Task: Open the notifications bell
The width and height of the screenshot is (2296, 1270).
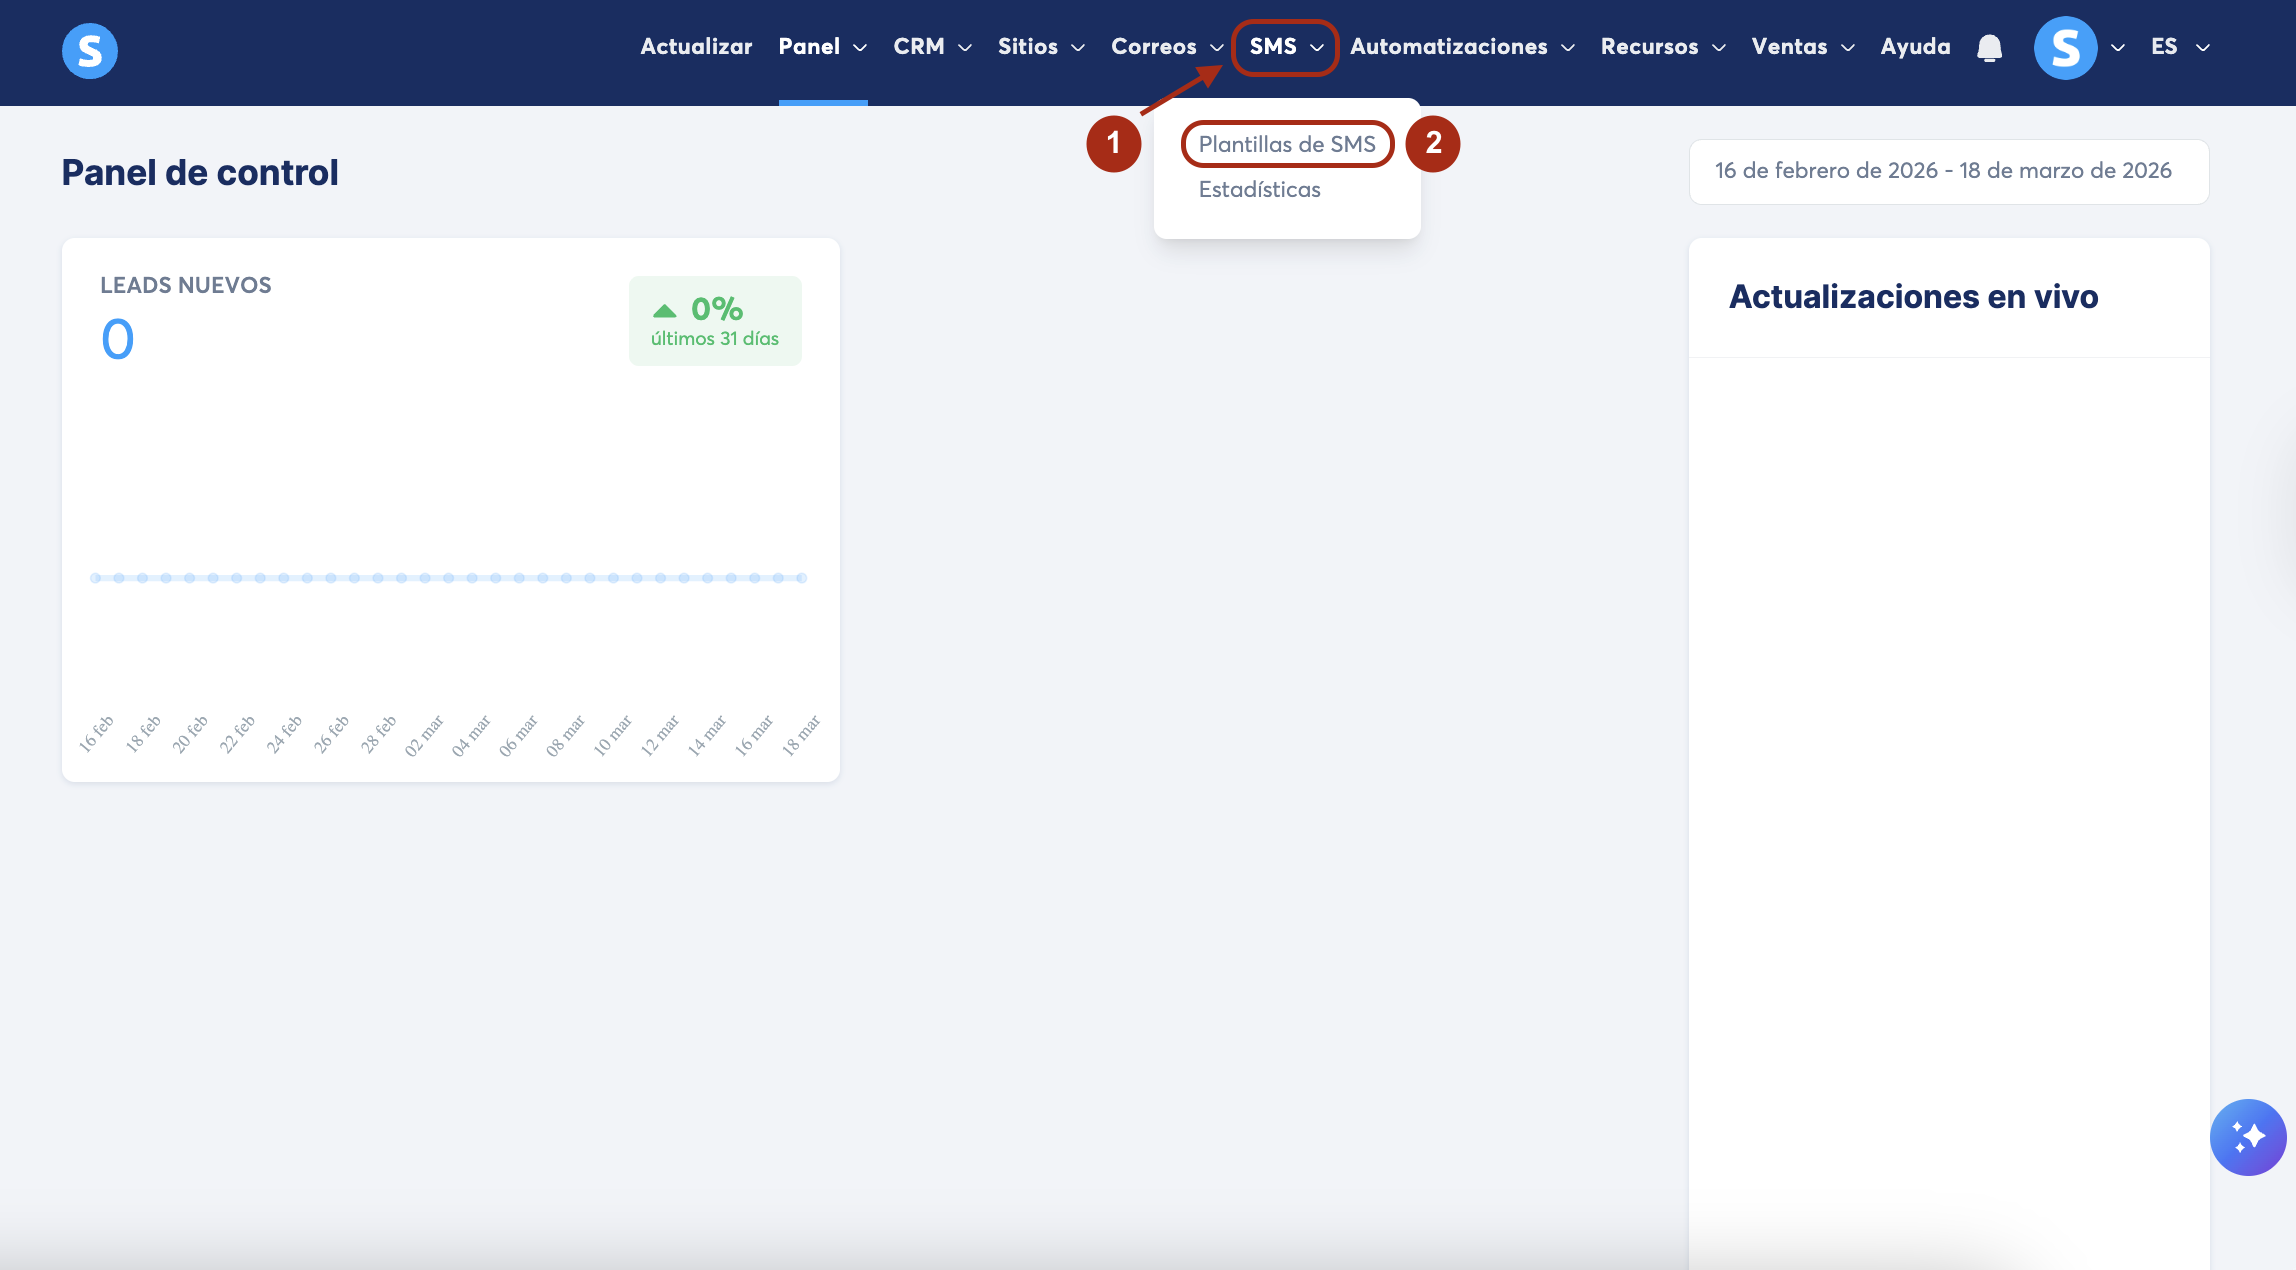Action: tap(1989, 48)
